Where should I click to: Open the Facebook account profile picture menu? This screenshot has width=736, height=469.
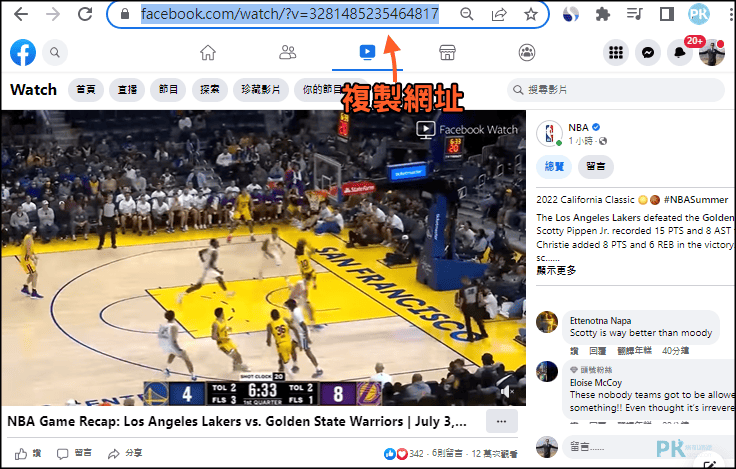pyautogui.click(x=712, y=52)
